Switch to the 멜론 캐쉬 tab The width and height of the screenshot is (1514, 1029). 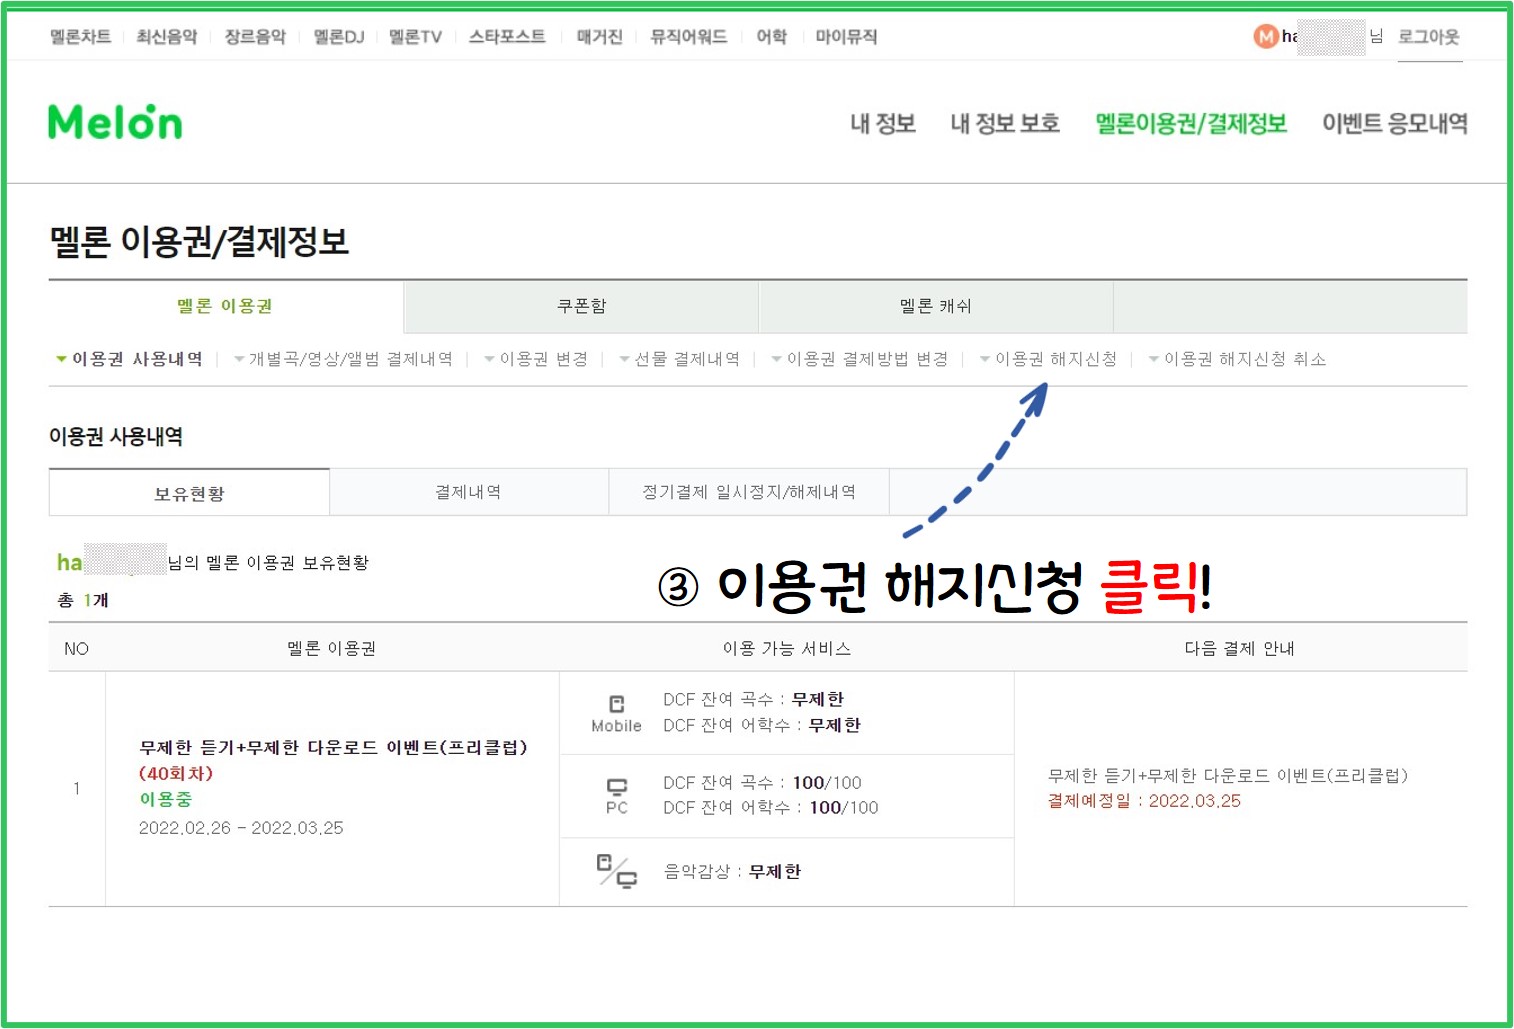[x=936, y=306]
